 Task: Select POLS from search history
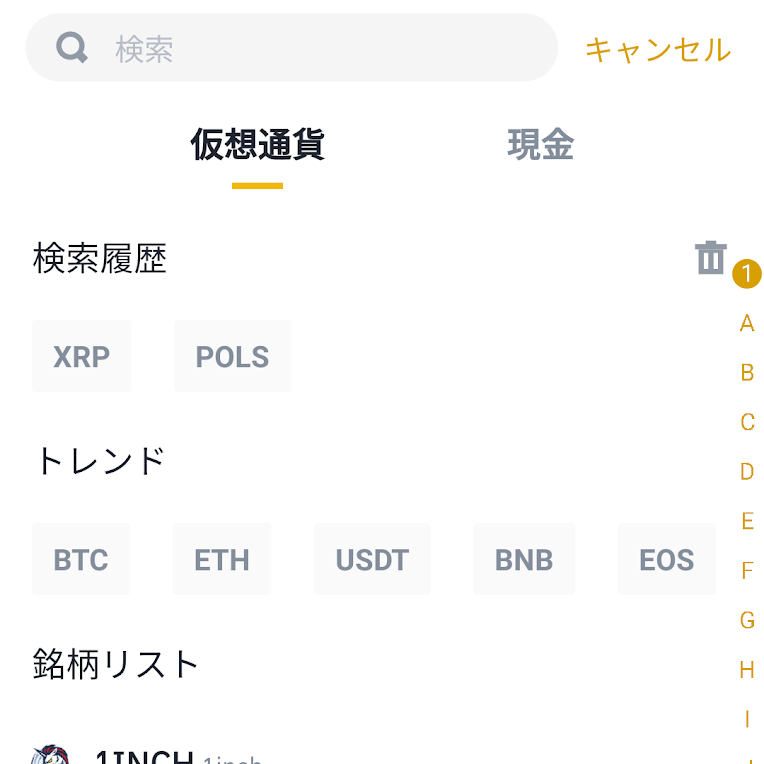[232, 357]
